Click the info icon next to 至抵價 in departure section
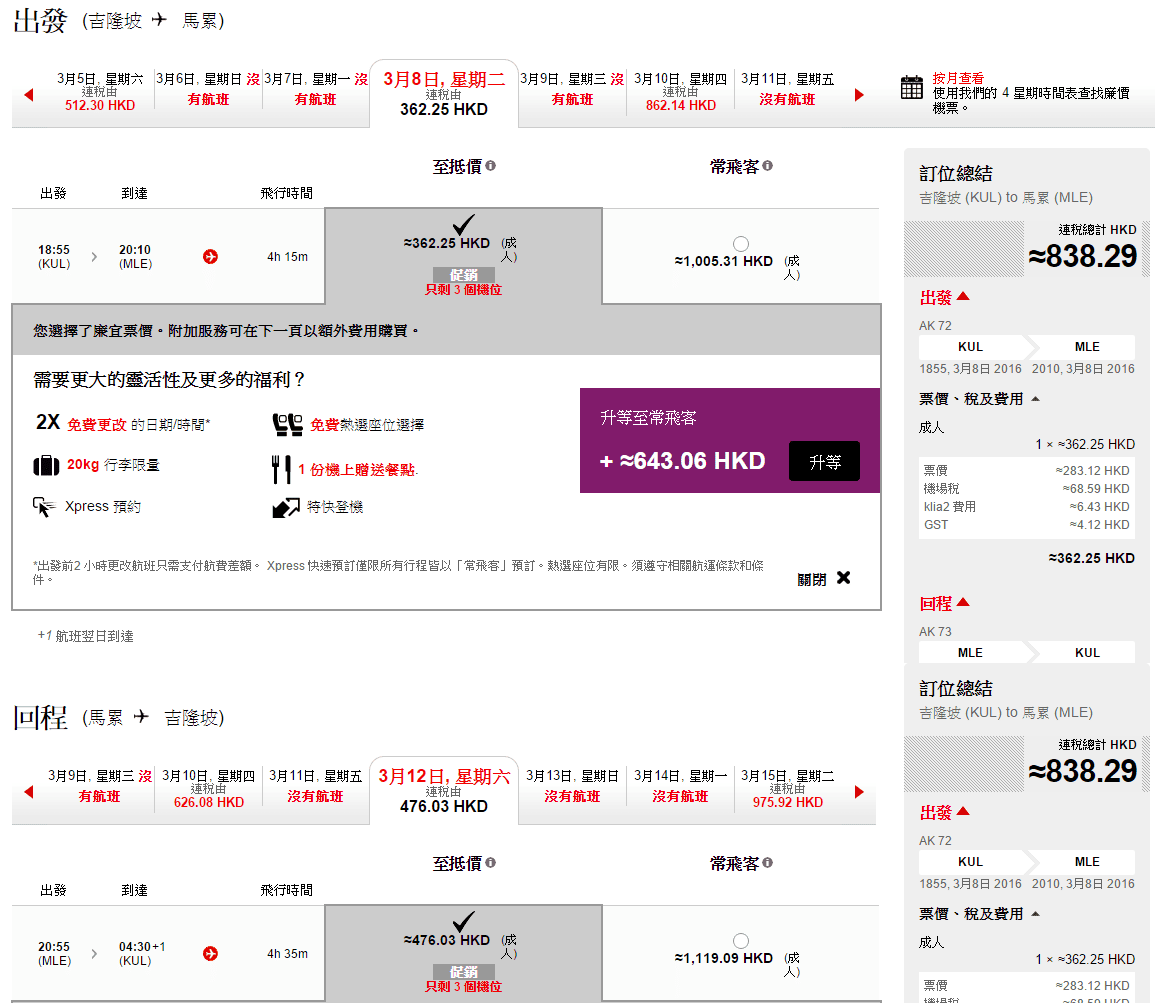This screenshot has height=1003, width=1157. pos(491,166)
